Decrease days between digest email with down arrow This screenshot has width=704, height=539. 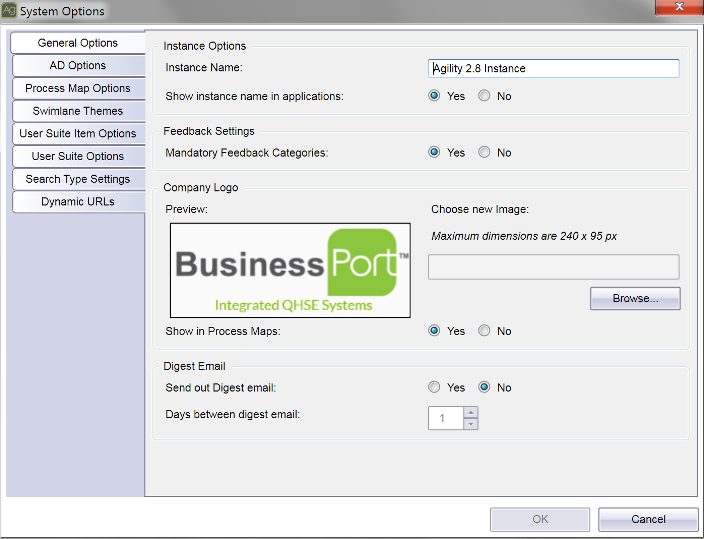click(471, 424)
